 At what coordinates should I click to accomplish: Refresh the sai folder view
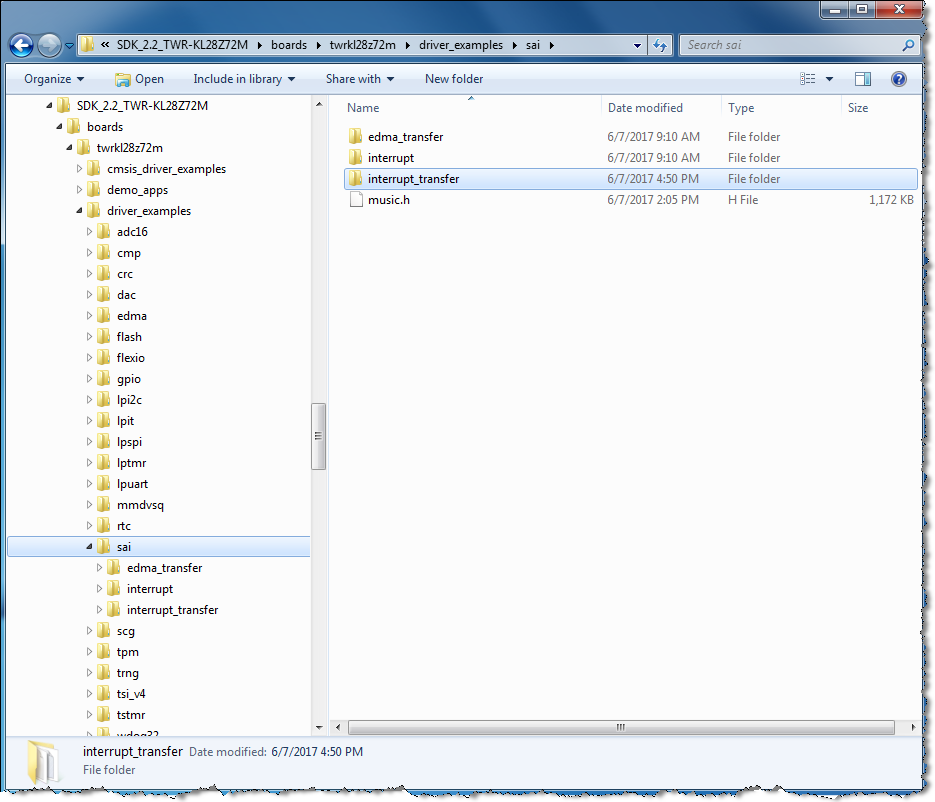[x=660, y=45]
